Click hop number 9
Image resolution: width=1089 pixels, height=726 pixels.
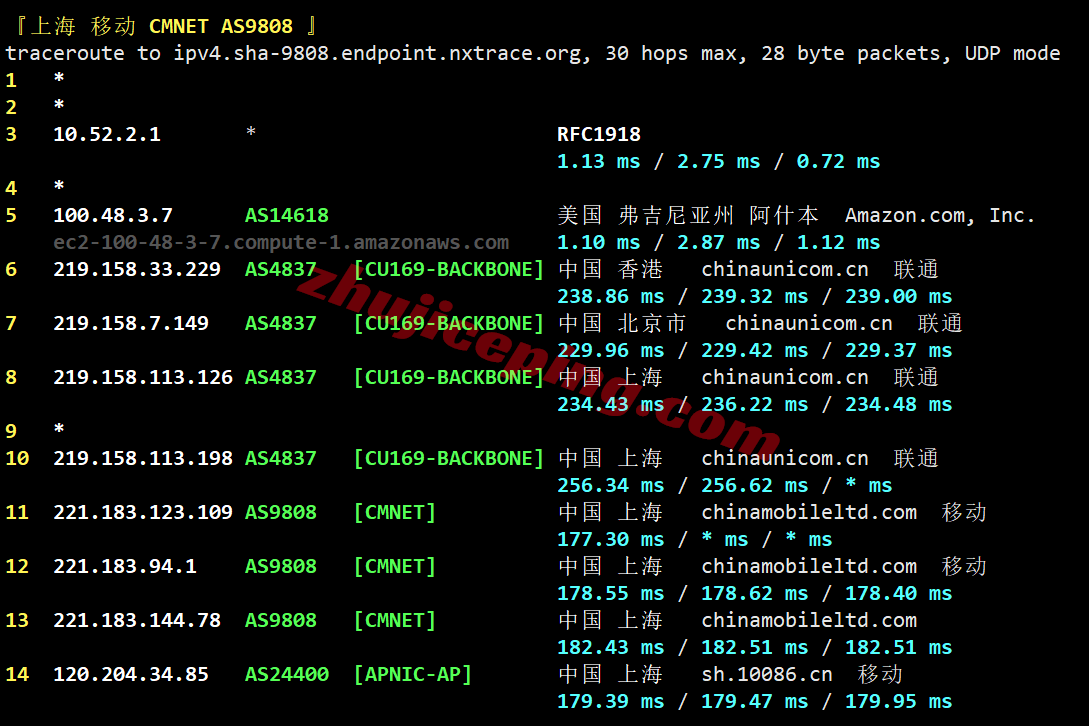point(11,431)
